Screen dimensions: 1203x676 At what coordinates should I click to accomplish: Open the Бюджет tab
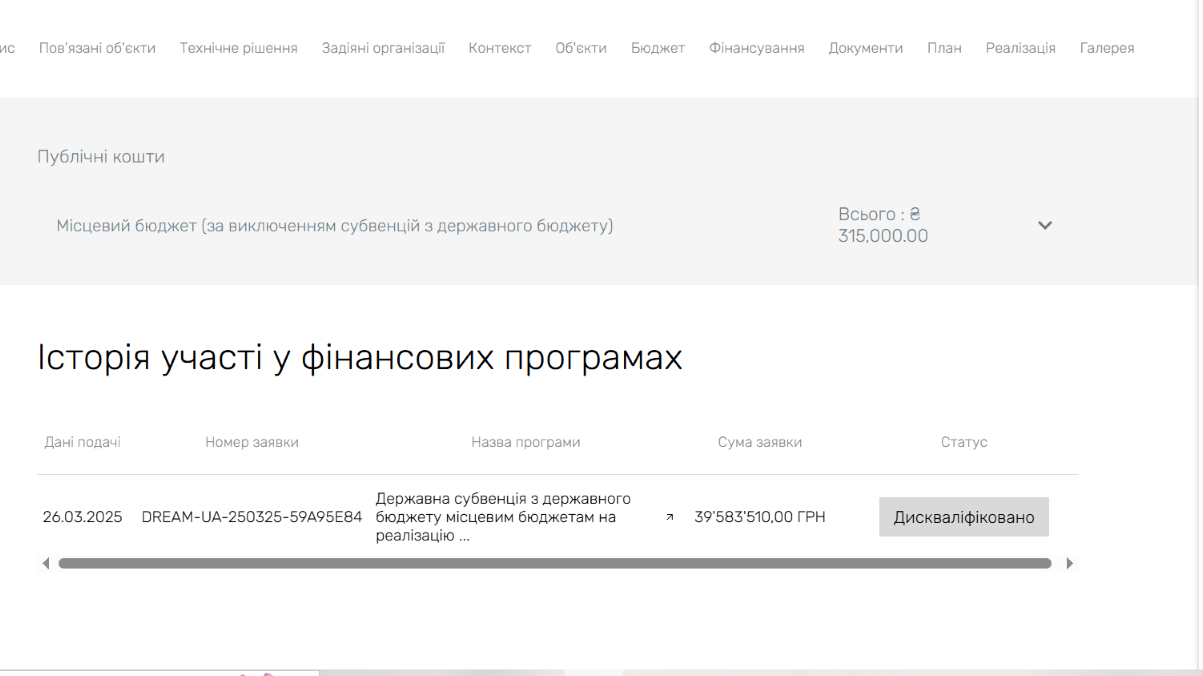tap(658, 48)
